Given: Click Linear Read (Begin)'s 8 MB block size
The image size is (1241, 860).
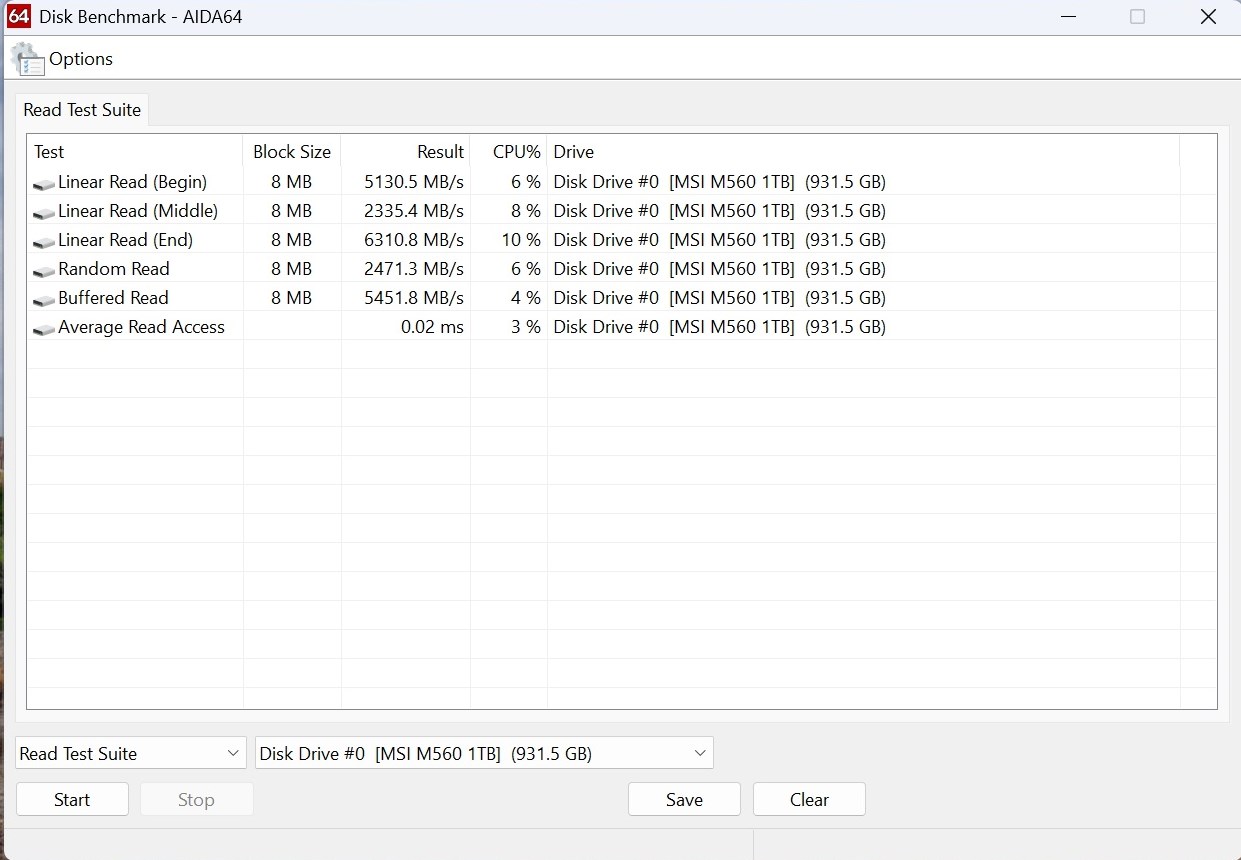Looking at the screenshot, I should coord(291,182).
